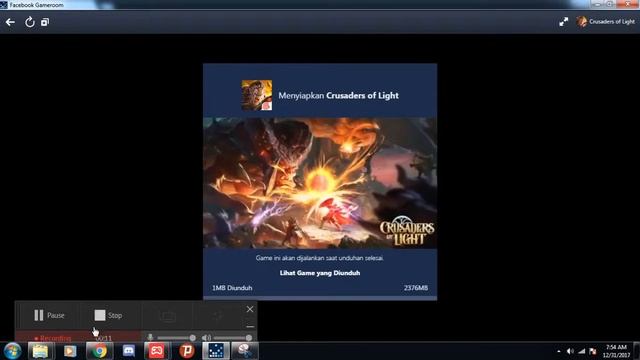The height and width of the screenshot is (360, 640).
Task: Click the dimmed draw tool icon in recorder
Action: click(x=218, y=316)
